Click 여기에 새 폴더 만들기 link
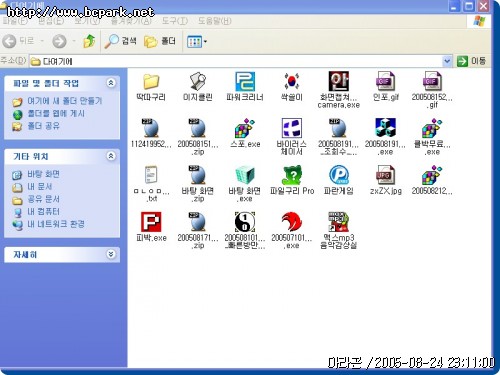The height and width of the screenshot is (375, 500). (x=65, y=101)
